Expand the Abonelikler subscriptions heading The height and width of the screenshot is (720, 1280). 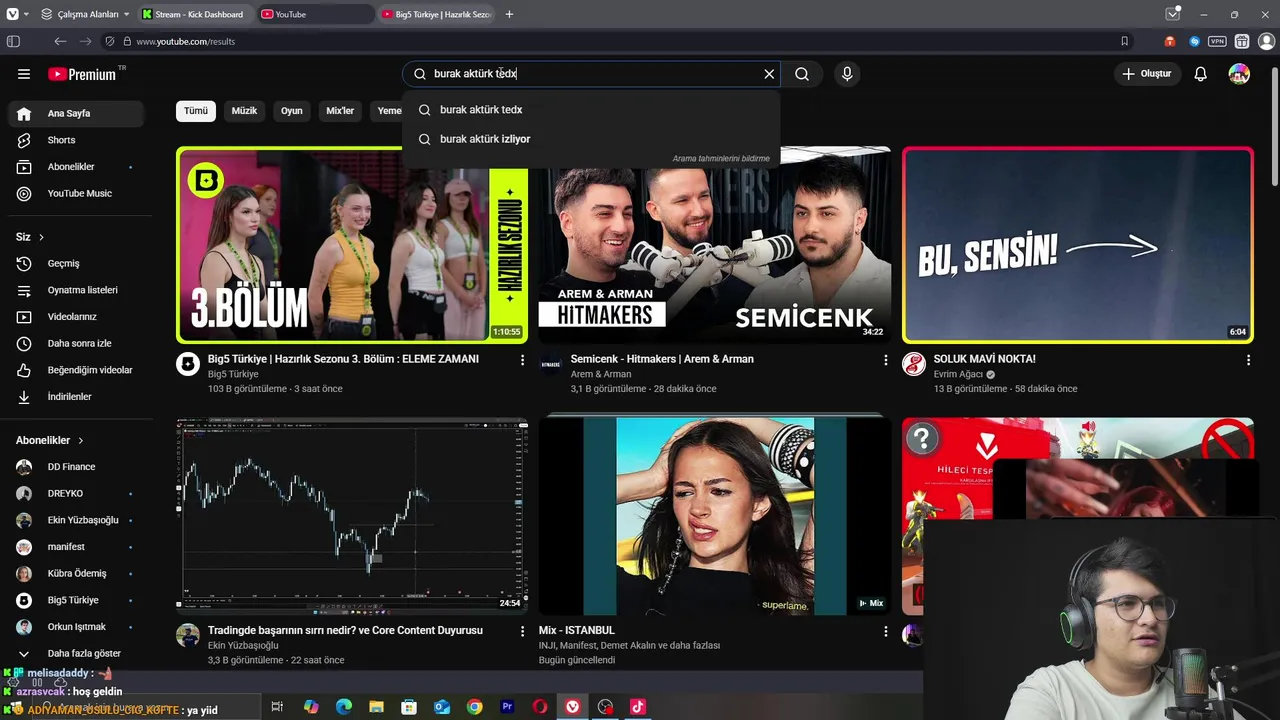tap(50, 440)
